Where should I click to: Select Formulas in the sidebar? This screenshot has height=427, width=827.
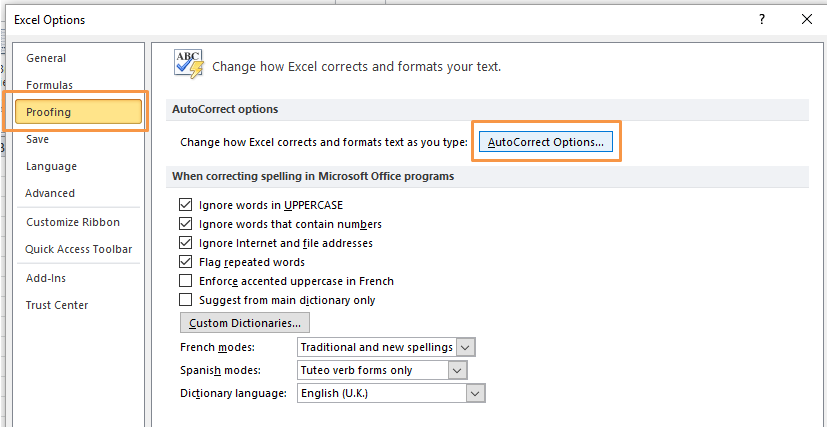pyautogui.click(x=50, y=85)
